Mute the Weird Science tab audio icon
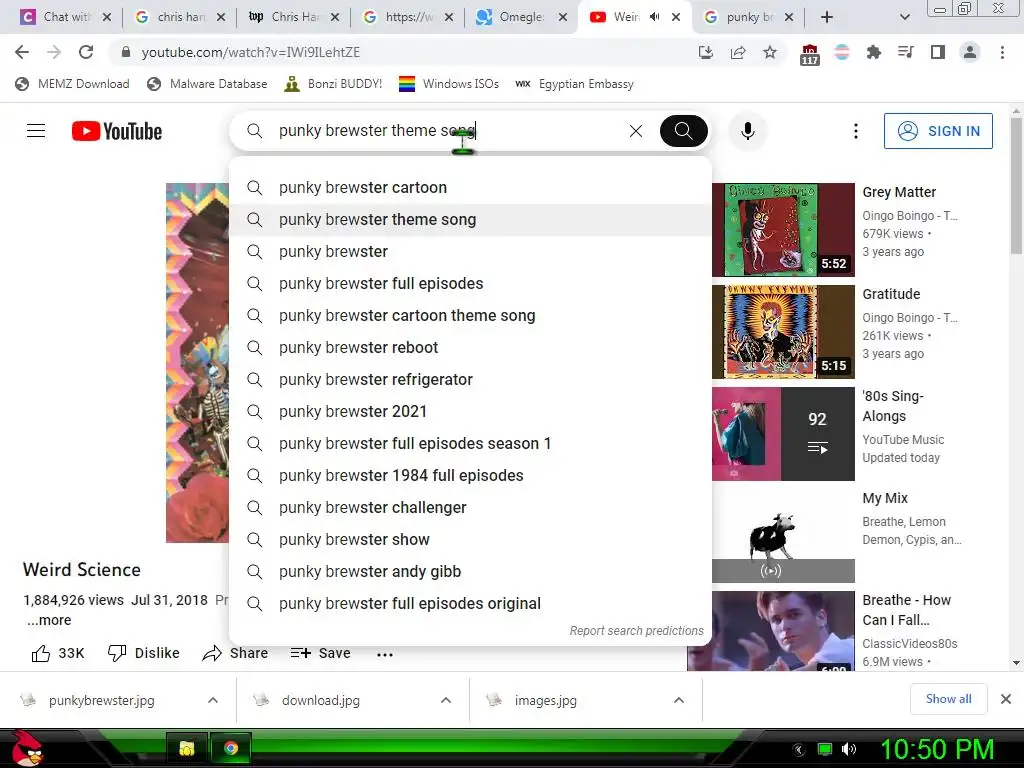Viewport: 1024px width, 768px height. pos(655,17)
